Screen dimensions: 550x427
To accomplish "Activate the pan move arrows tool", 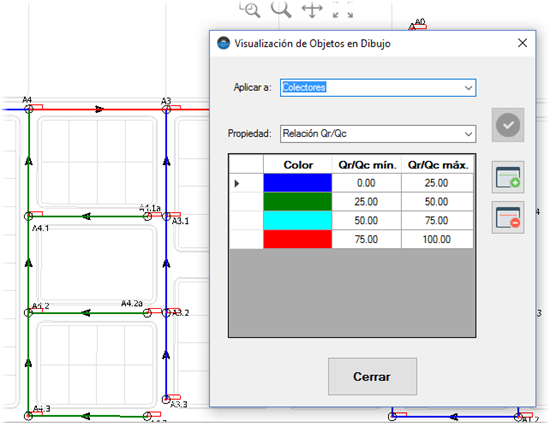I will 312,9.
